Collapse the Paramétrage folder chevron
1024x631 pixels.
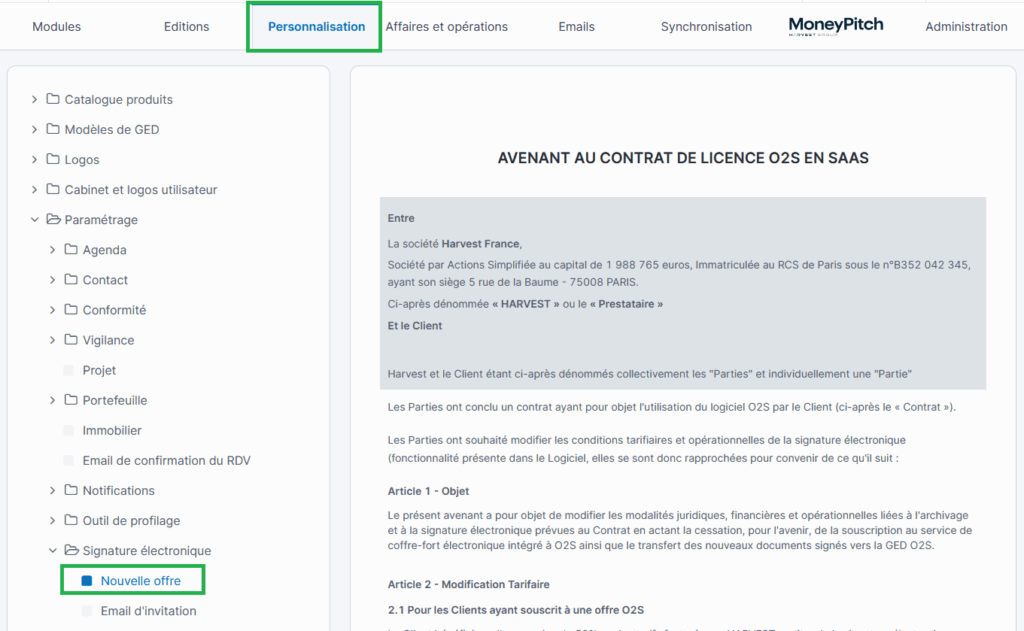click(35, 219)
